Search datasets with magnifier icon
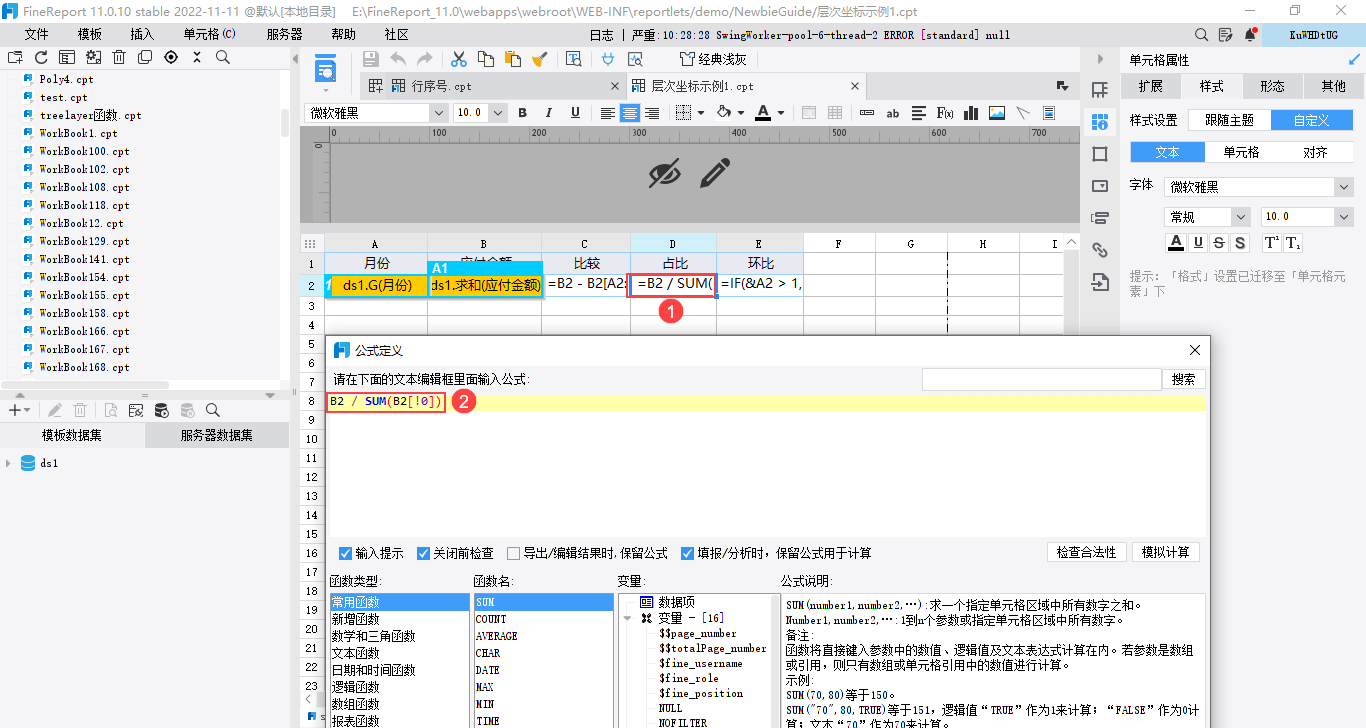The image size is (1366, 728). pyautogui.click(x=212, y=410)
